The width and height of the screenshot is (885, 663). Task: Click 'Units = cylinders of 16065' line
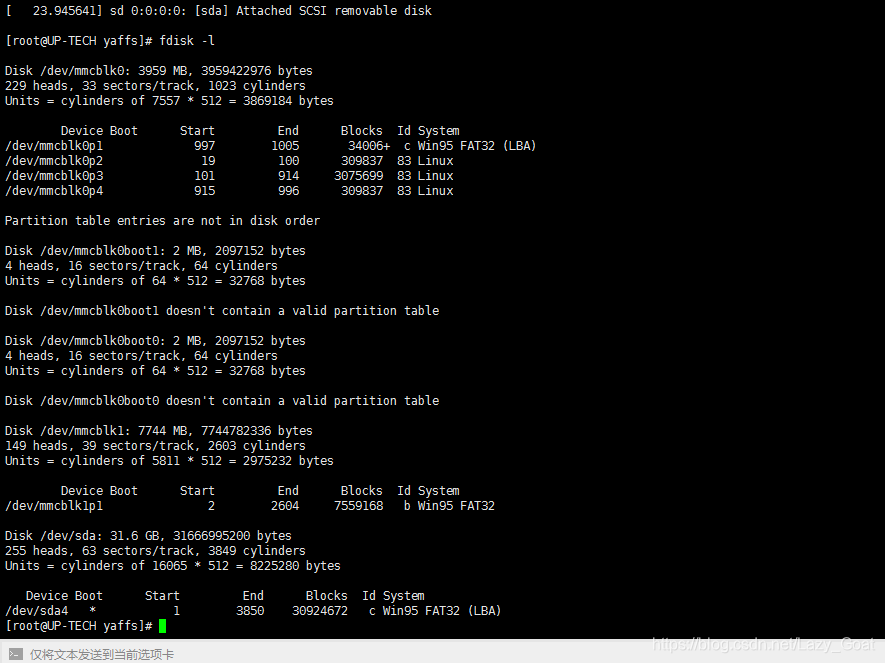(173, 566)
